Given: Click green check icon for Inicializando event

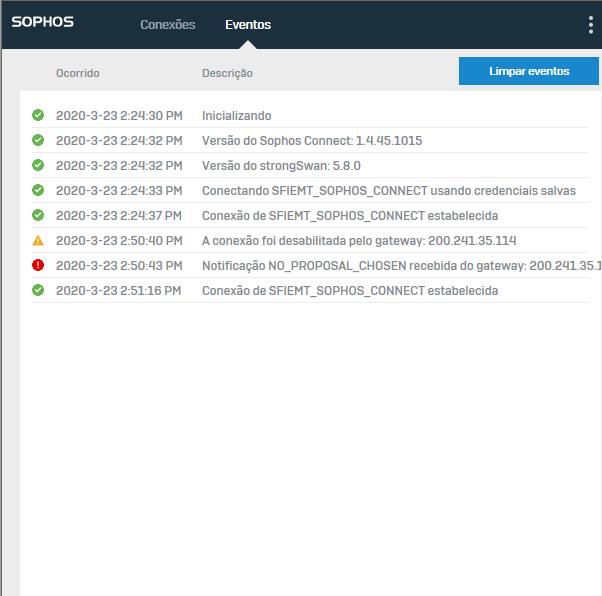Looking at the screenshot, I should click(x=38, y=115).
